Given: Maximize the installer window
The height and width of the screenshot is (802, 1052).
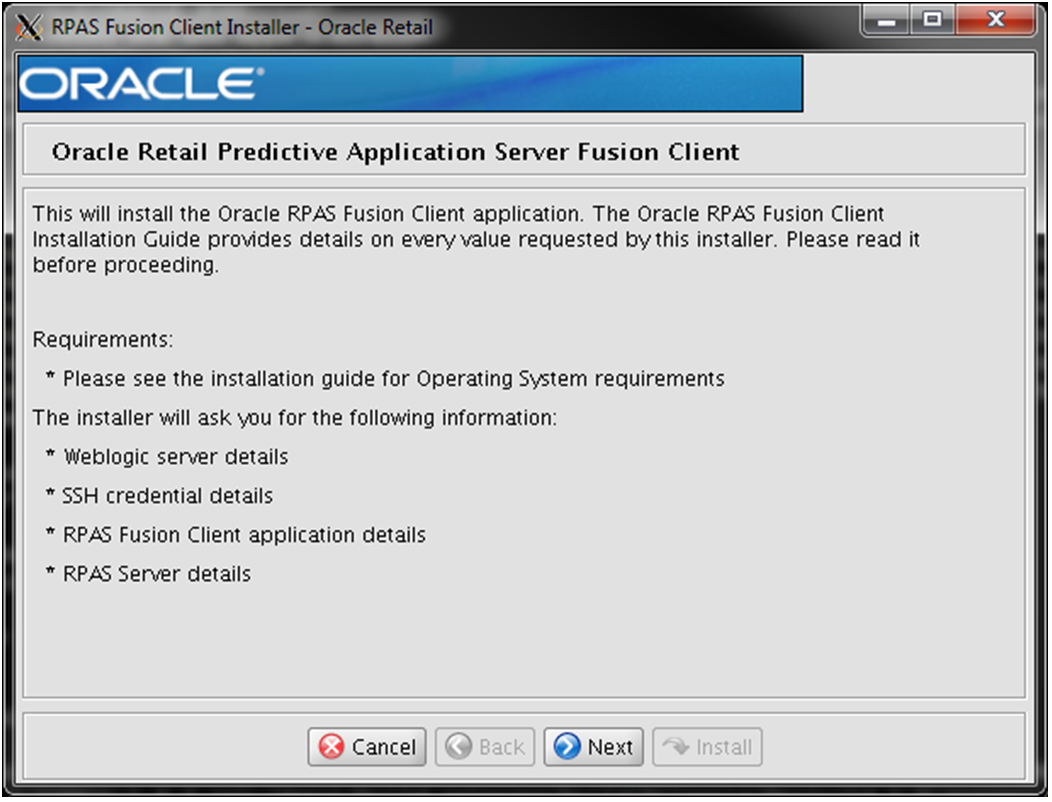Looking at the screenshot, I should pyautogui.click(x=933, y=19).
